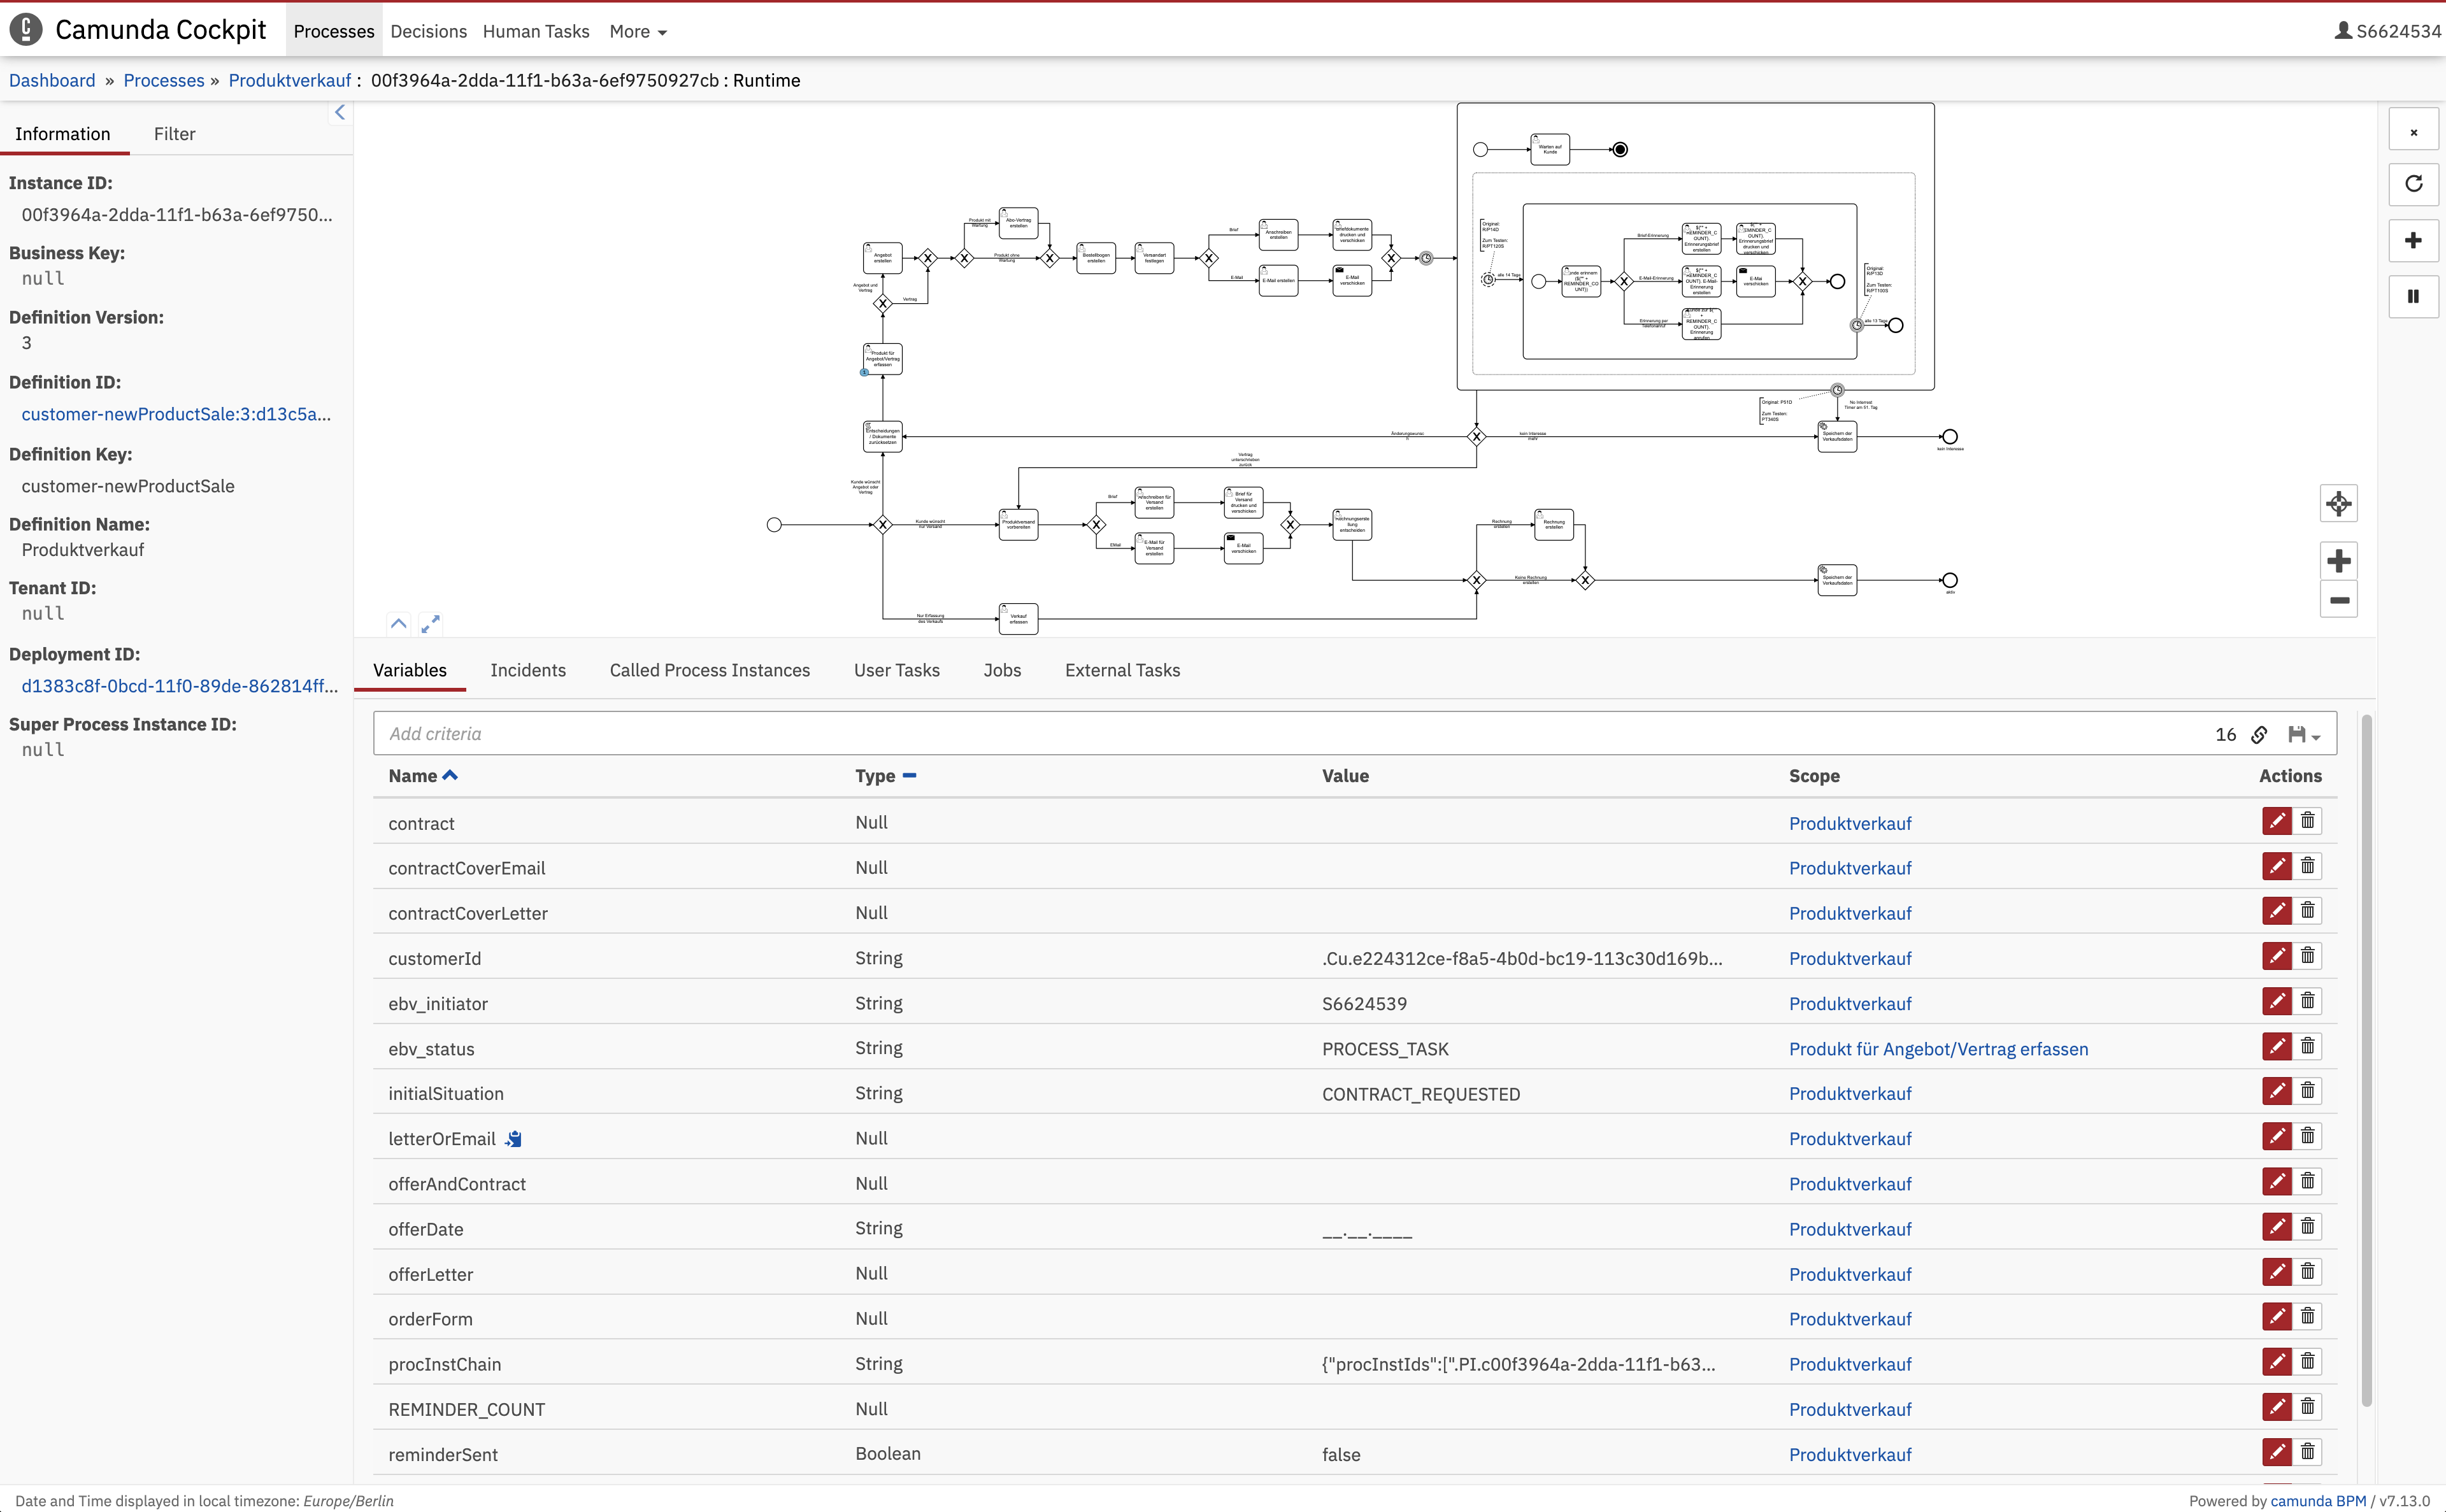Switch to the Filter sidebar tab
Viewport: 2446px width, 1512px height.
click(x=174, y=134)
